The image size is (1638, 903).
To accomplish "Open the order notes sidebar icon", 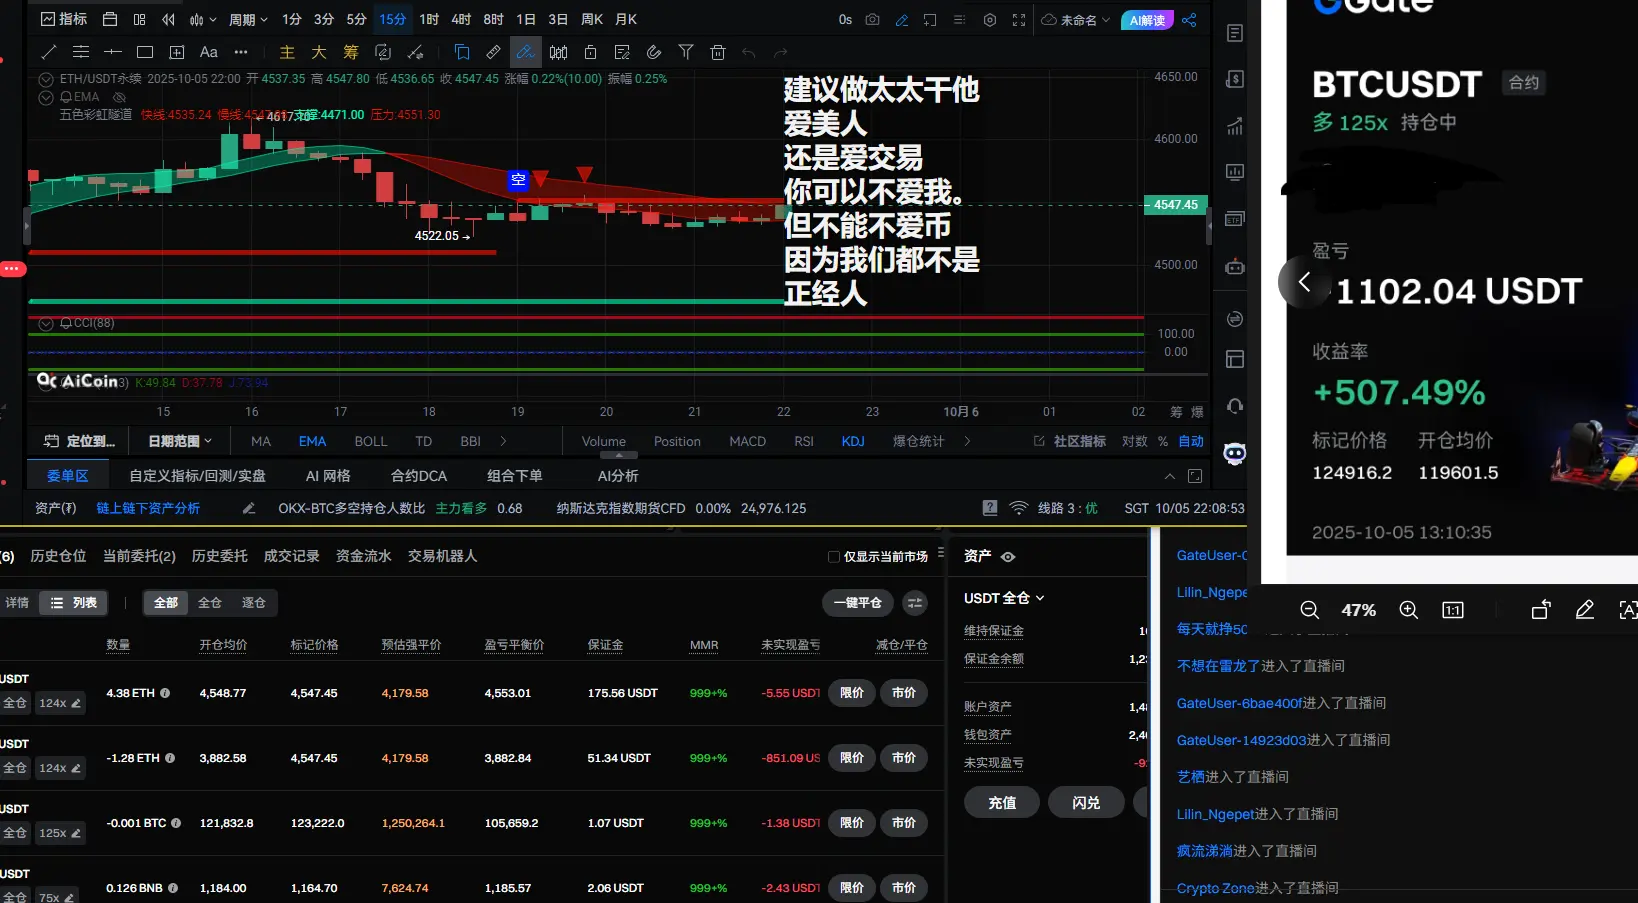I will [x=1235, y=33].
